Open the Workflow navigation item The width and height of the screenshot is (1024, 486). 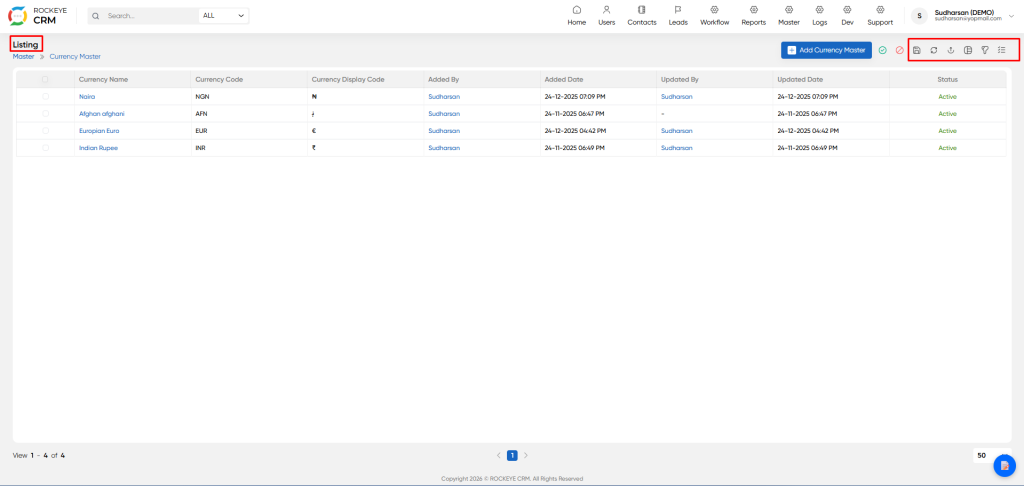(x=714, y=16)
